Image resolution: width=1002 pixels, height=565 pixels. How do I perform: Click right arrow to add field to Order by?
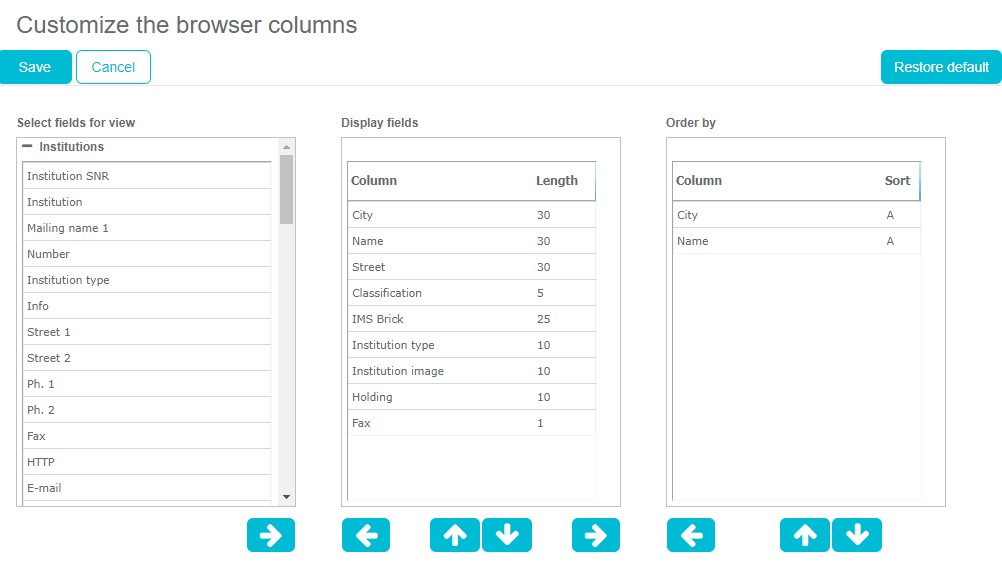[x=596, y=535]
